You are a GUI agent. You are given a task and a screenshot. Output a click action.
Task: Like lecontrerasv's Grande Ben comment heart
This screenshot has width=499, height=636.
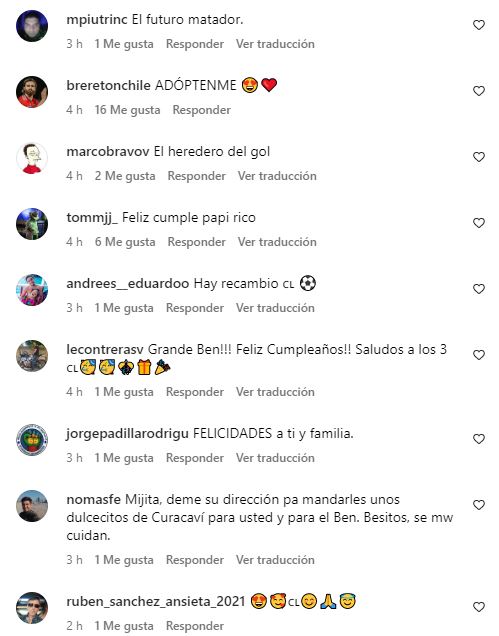point(479,355)
